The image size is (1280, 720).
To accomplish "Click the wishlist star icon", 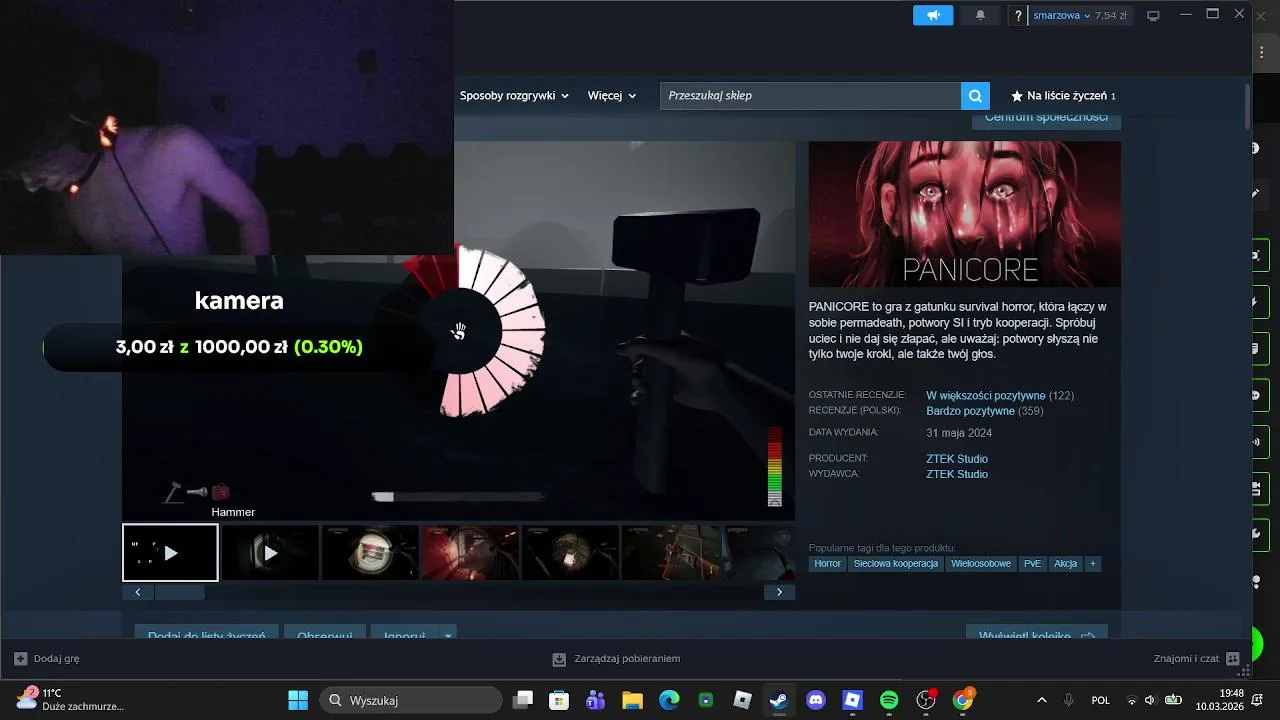I will click(x=1017, y=96).
